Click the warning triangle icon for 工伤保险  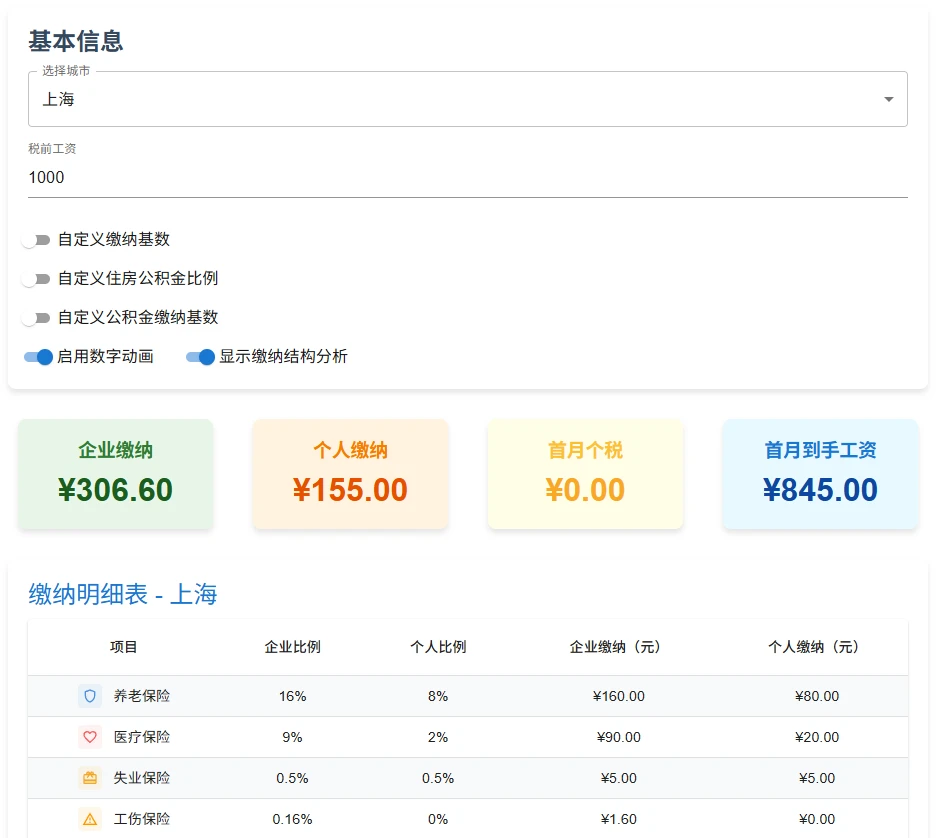pyautogui.click(x=90, y=819)
